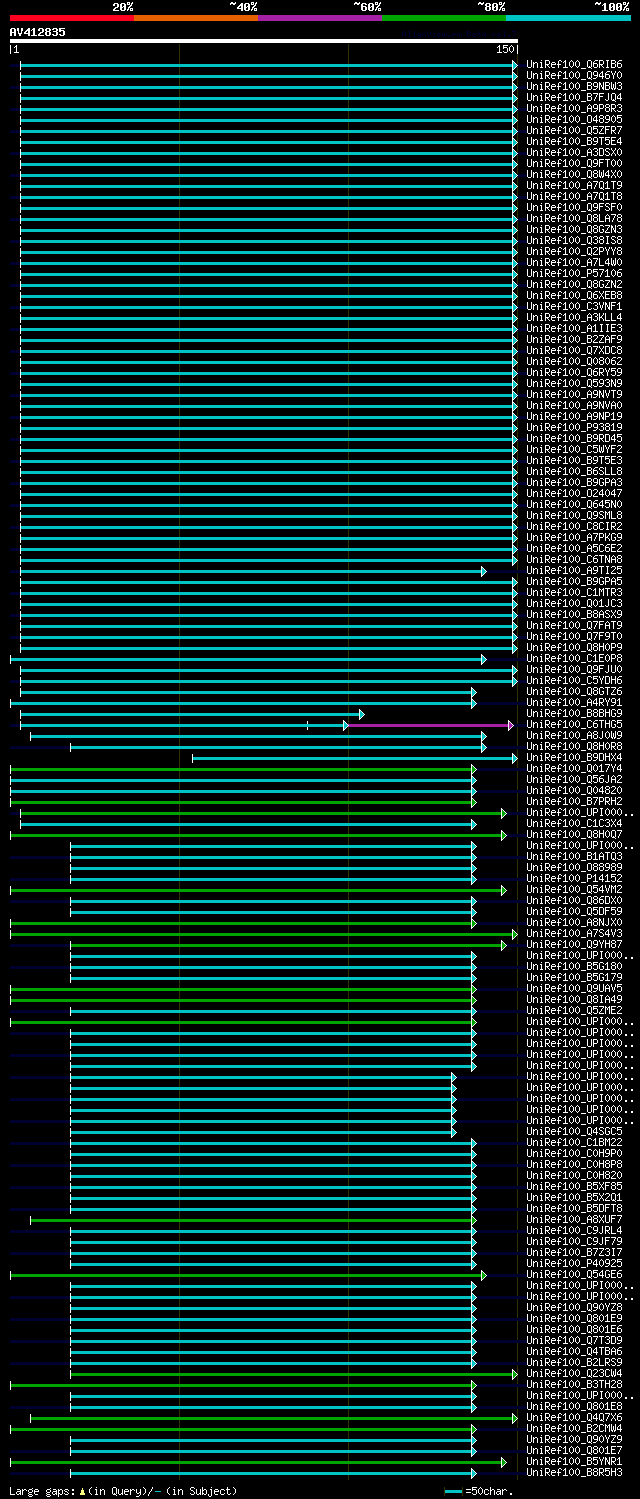Image resolution: width=640 pixels, height=1499 pixels.
Task: Open hit UniRef100_Q23CW4
Action: click(x=574, y=1373)
